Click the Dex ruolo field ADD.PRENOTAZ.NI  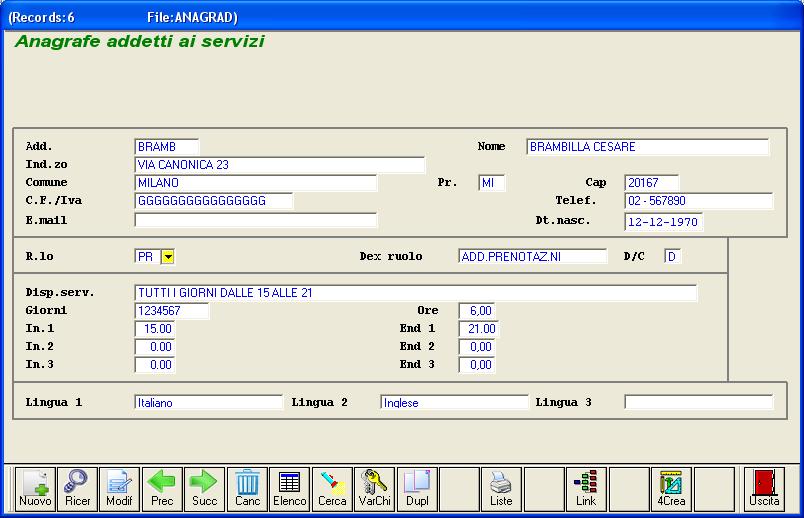[533, 256]
